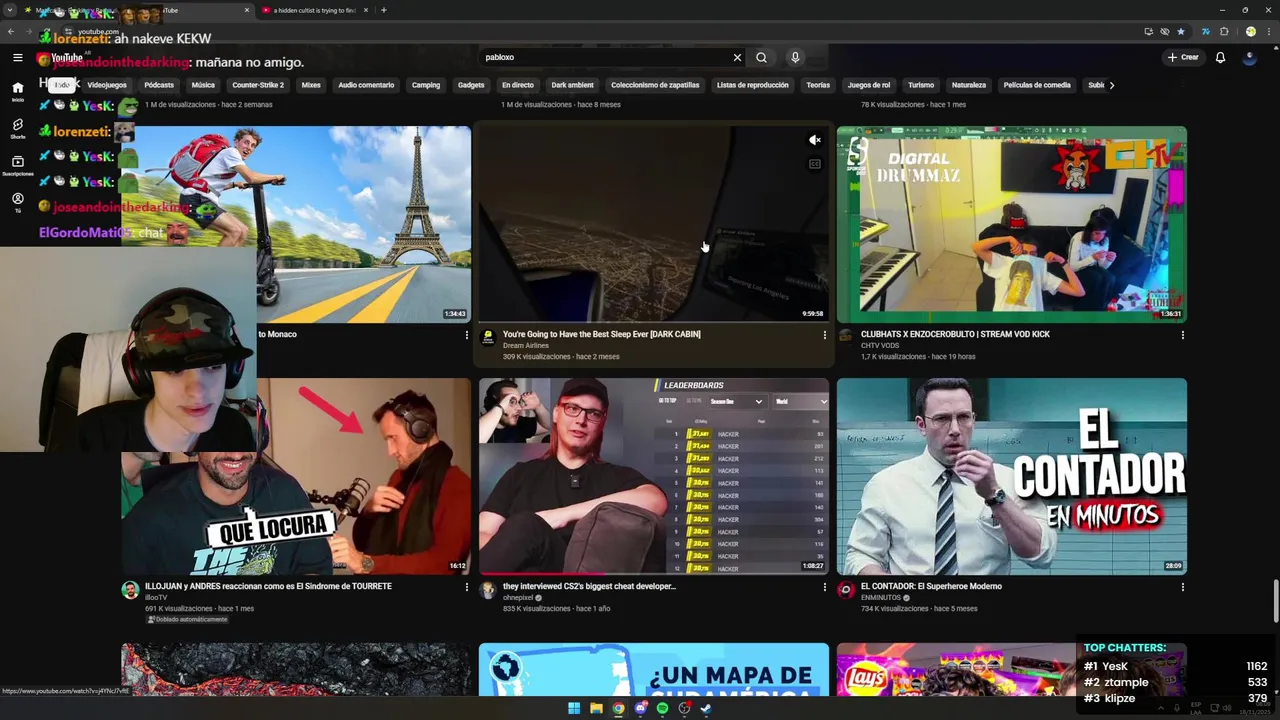Image resolution: width=1280 pixels, height=720 pixels.
Task: Open Discord from the taskbar
Action: [640, 708]
